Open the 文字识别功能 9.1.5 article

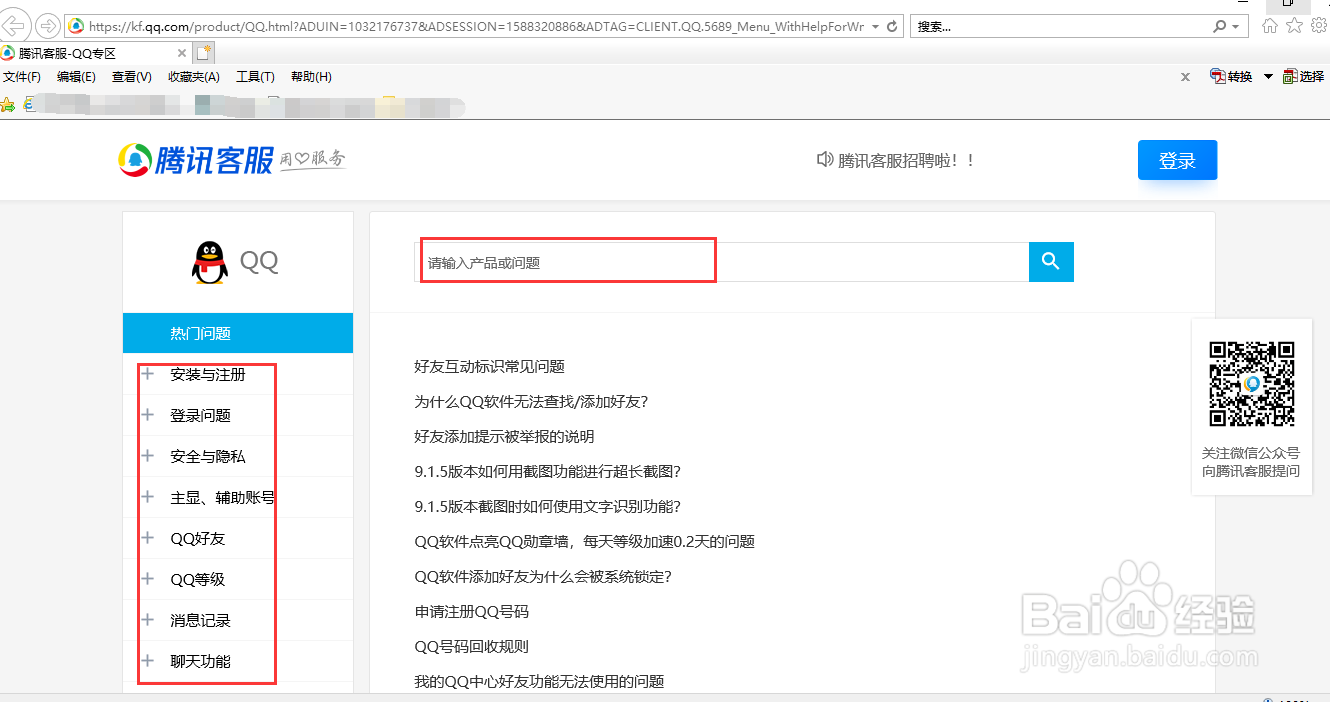pos(547,507)
